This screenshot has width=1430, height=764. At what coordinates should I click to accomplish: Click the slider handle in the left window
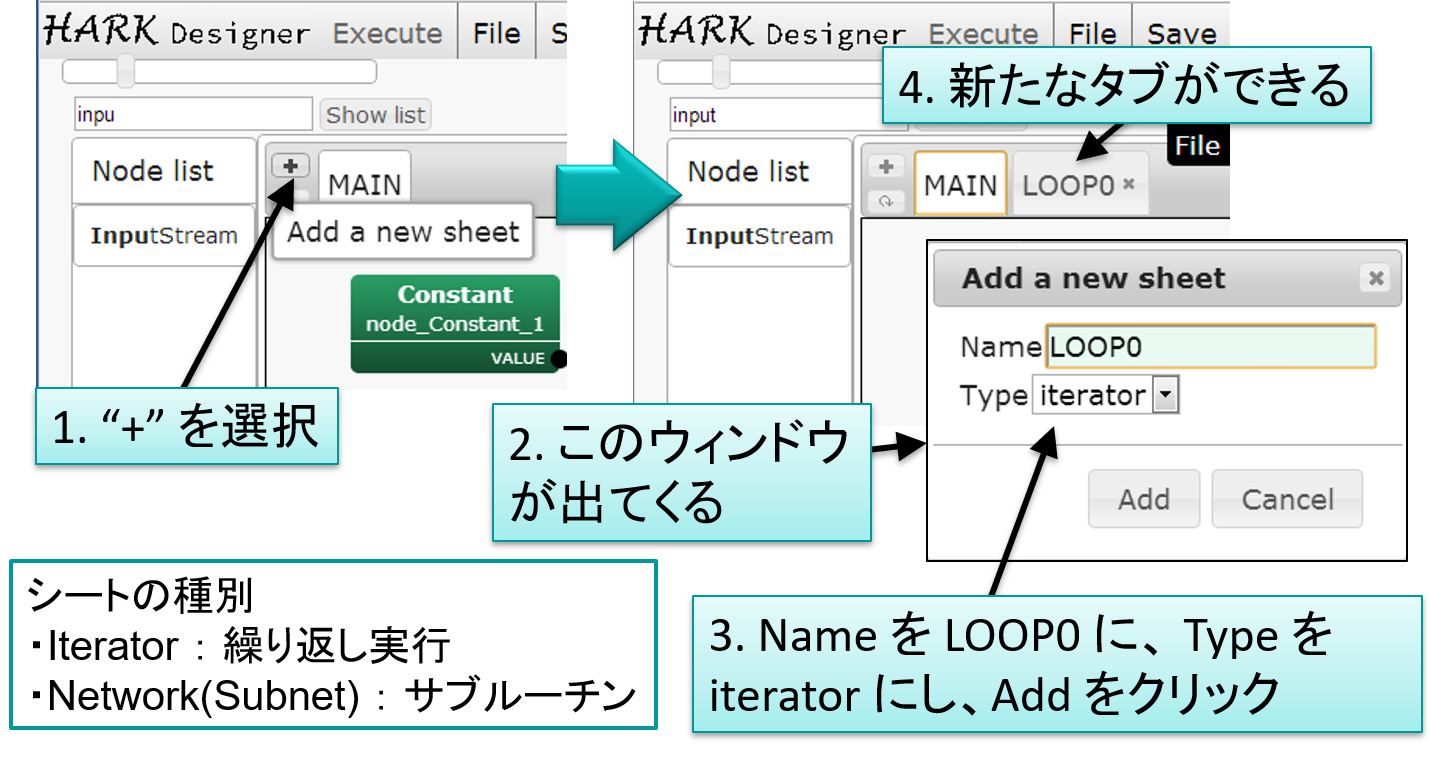tap(125, 72)
